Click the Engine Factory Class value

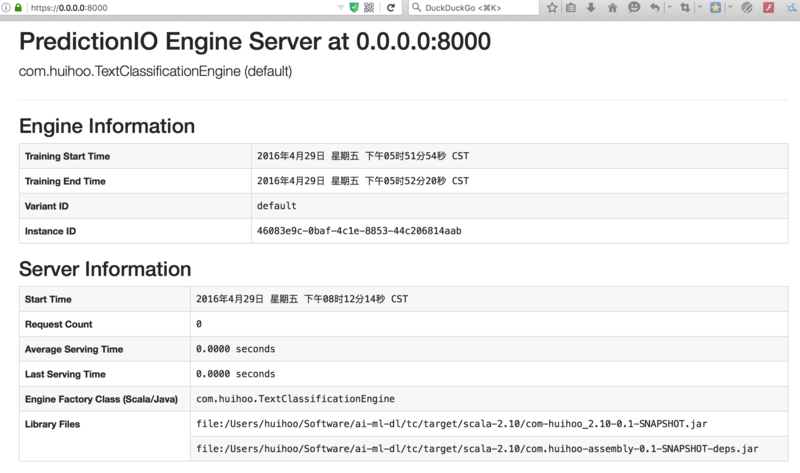(295, 399)
